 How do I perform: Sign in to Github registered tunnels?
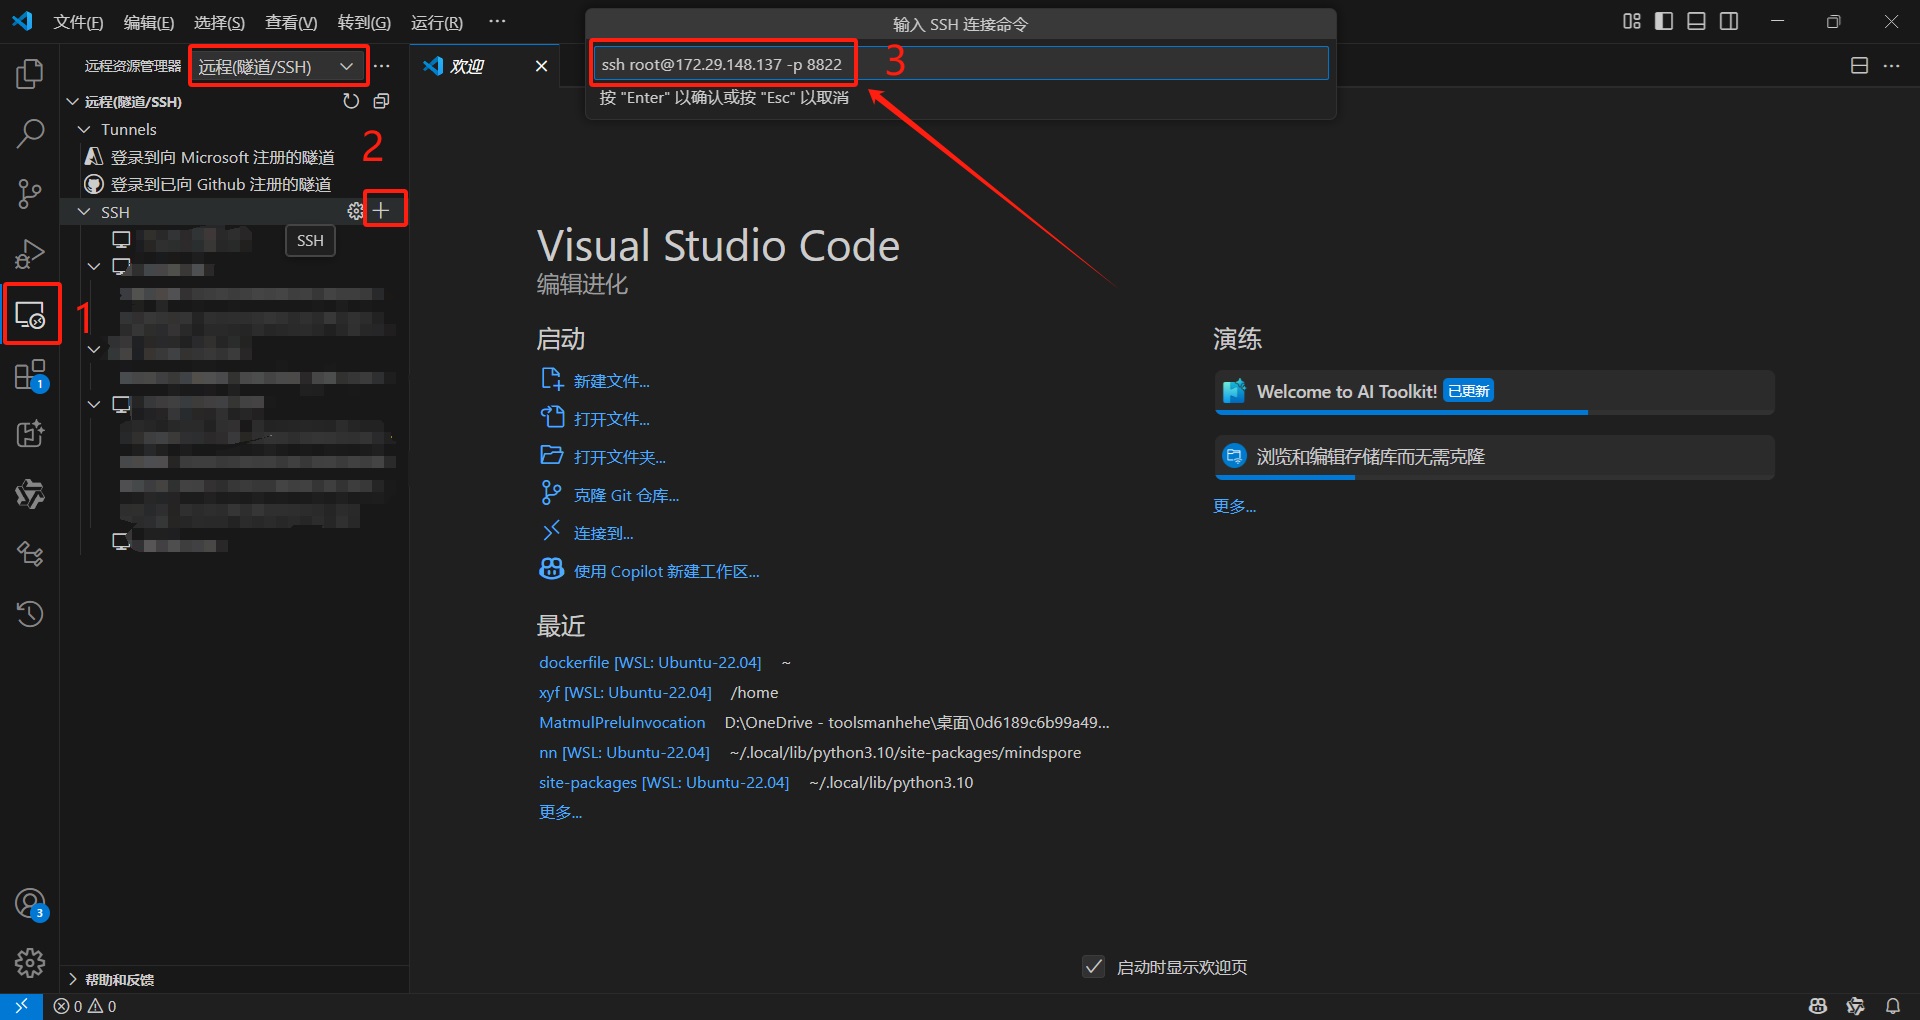pos(220,184)
